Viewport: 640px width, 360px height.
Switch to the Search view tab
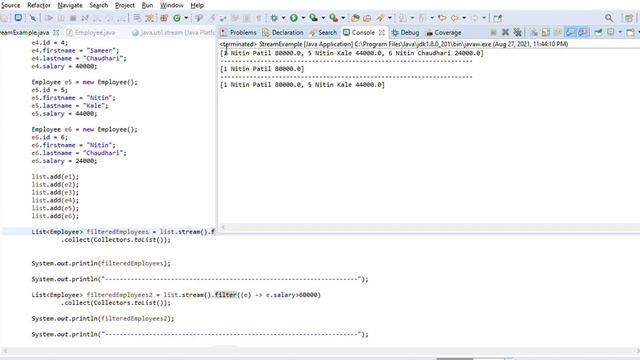pos(323,32)
